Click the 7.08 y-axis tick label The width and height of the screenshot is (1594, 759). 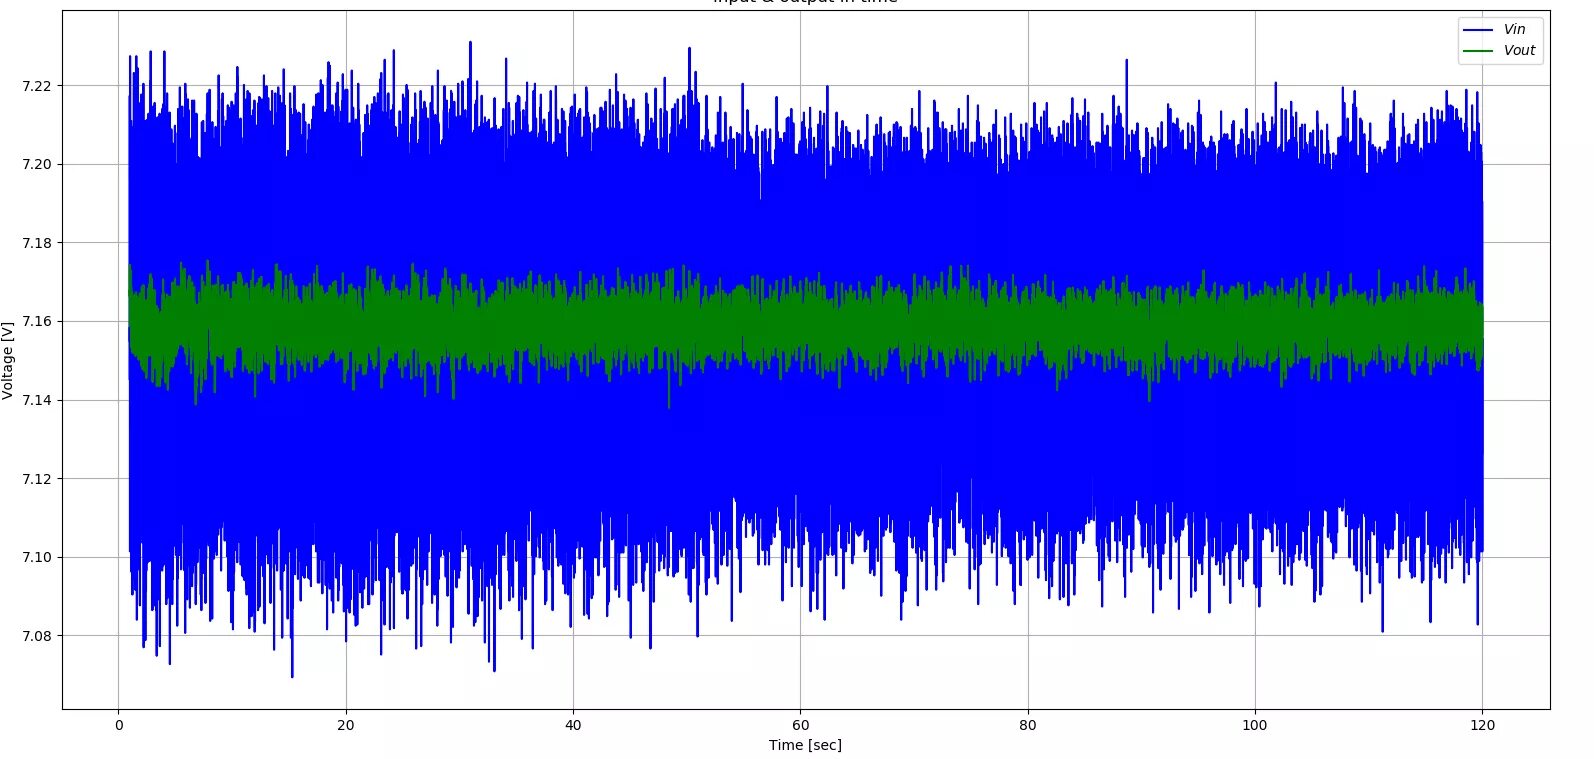click(x=36, y=636)
